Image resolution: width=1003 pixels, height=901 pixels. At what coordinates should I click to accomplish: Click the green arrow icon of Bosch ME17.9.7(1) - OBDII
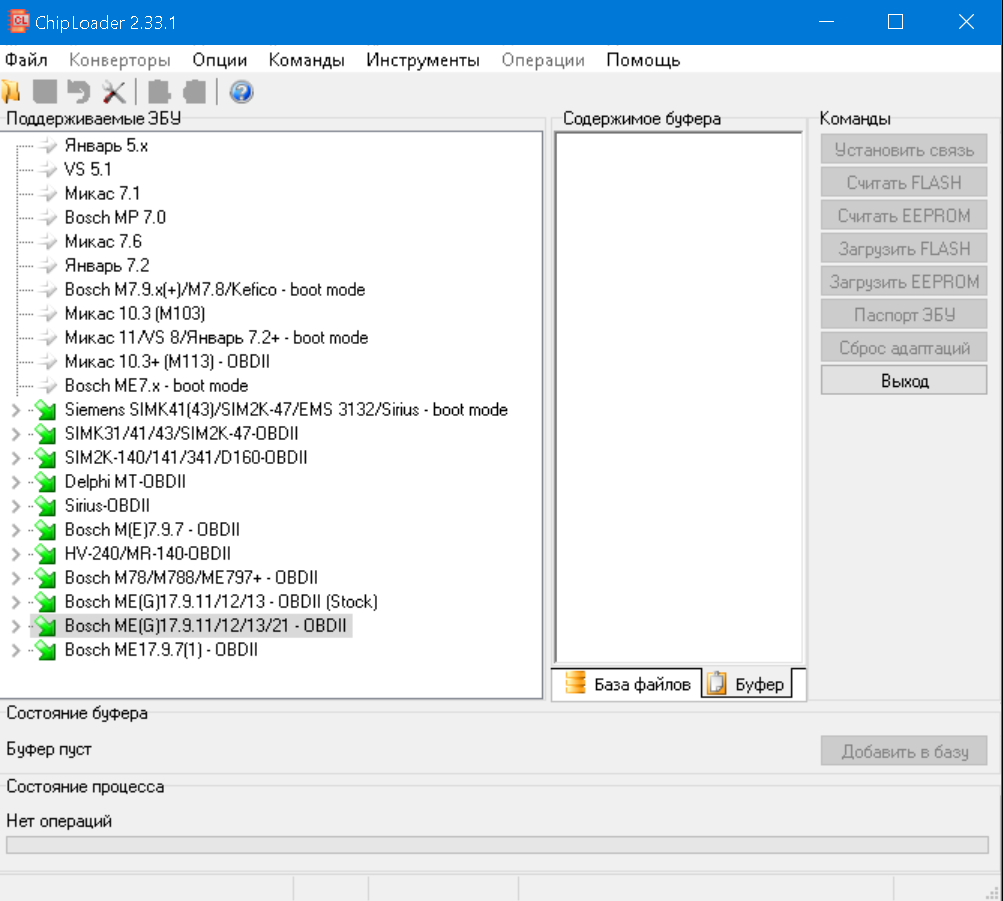(x=45, y=650)
